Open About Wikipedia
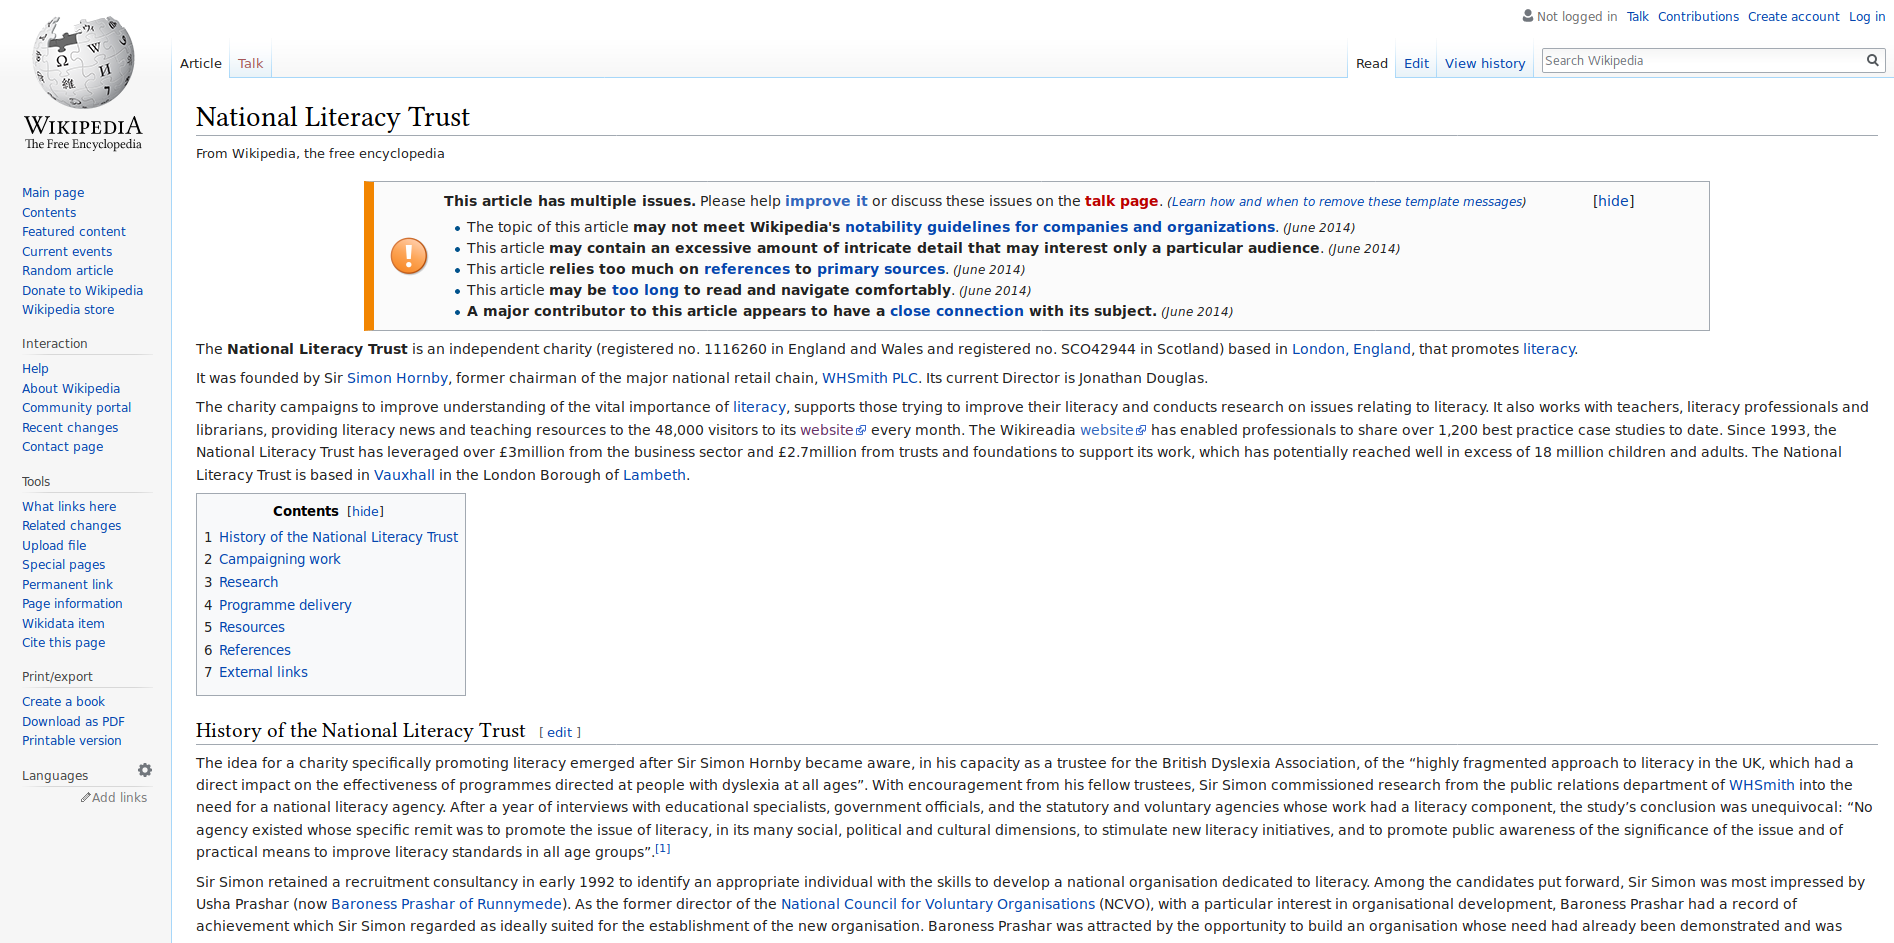This screenshot has height=943, width=1894. point(71,389)
